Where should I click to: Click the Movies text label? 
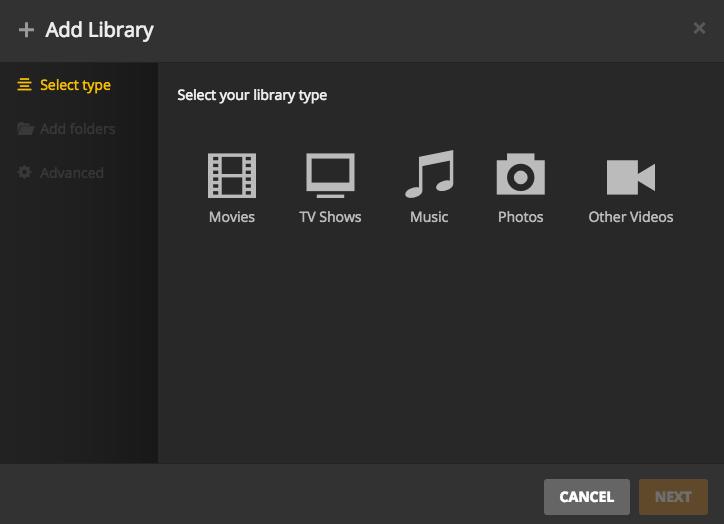[x=231, y=217]
